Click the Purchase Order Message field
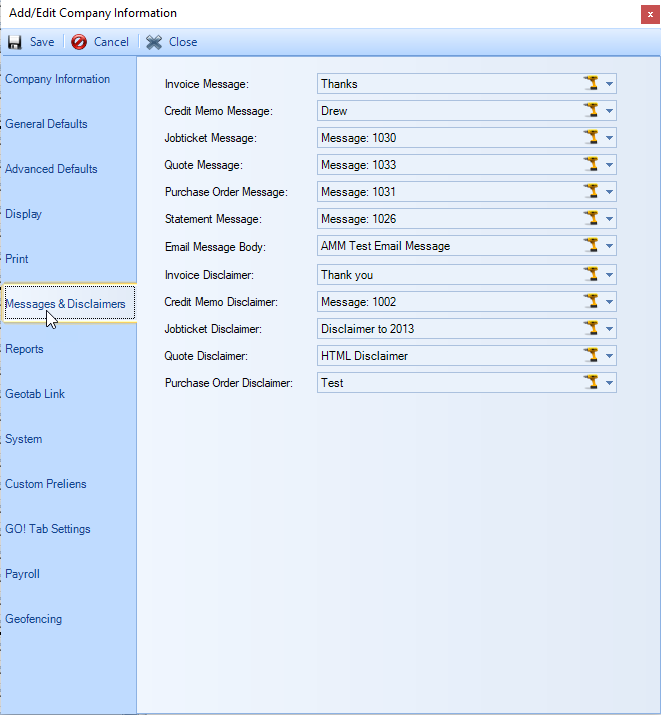661x715 pixels. click(447, 192)
